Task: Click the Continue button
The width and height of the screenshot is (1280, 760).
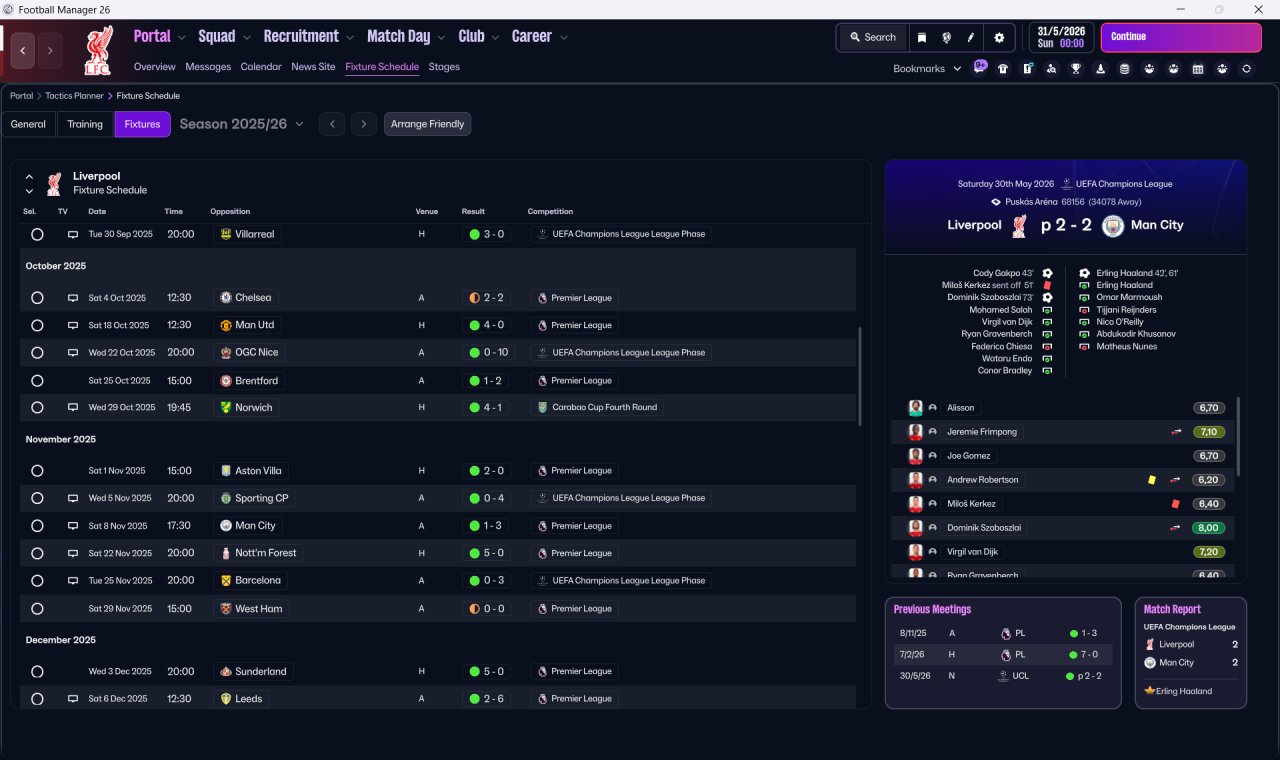Action: (1181, 37)
